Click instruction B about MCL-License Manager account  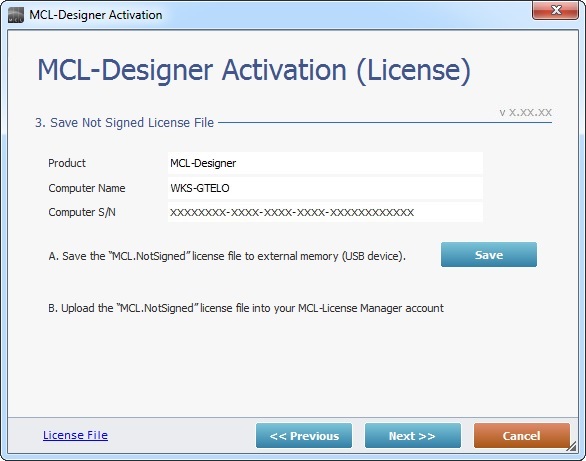246,308
